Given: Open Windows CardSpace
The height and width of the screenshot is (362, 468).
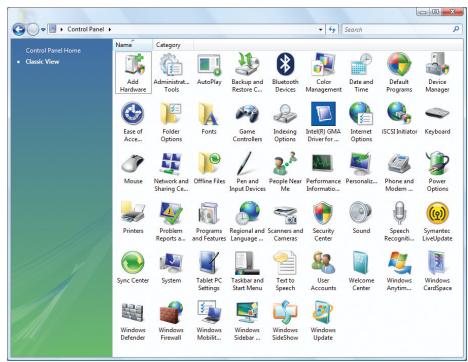Looking at the screenshot, I should 437,271.
